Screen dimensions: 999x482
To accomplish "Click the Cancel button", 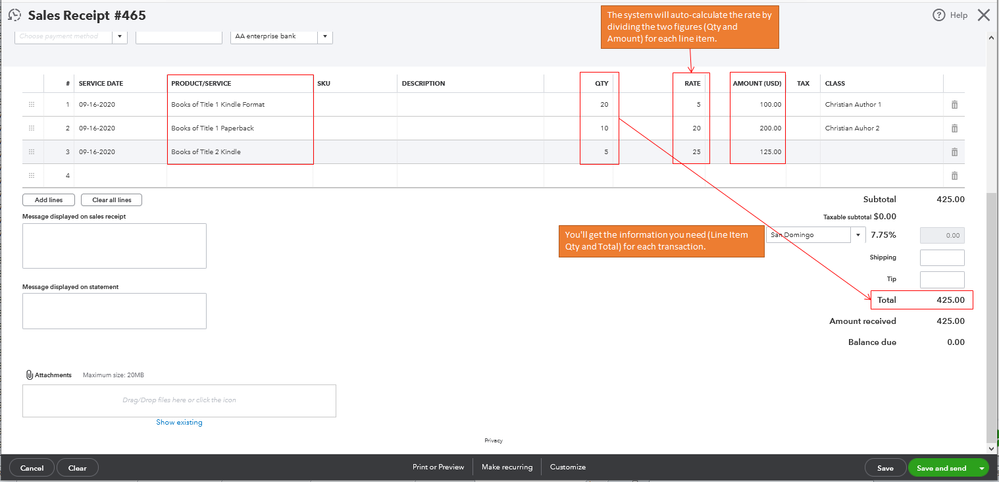I will [32, 468].
